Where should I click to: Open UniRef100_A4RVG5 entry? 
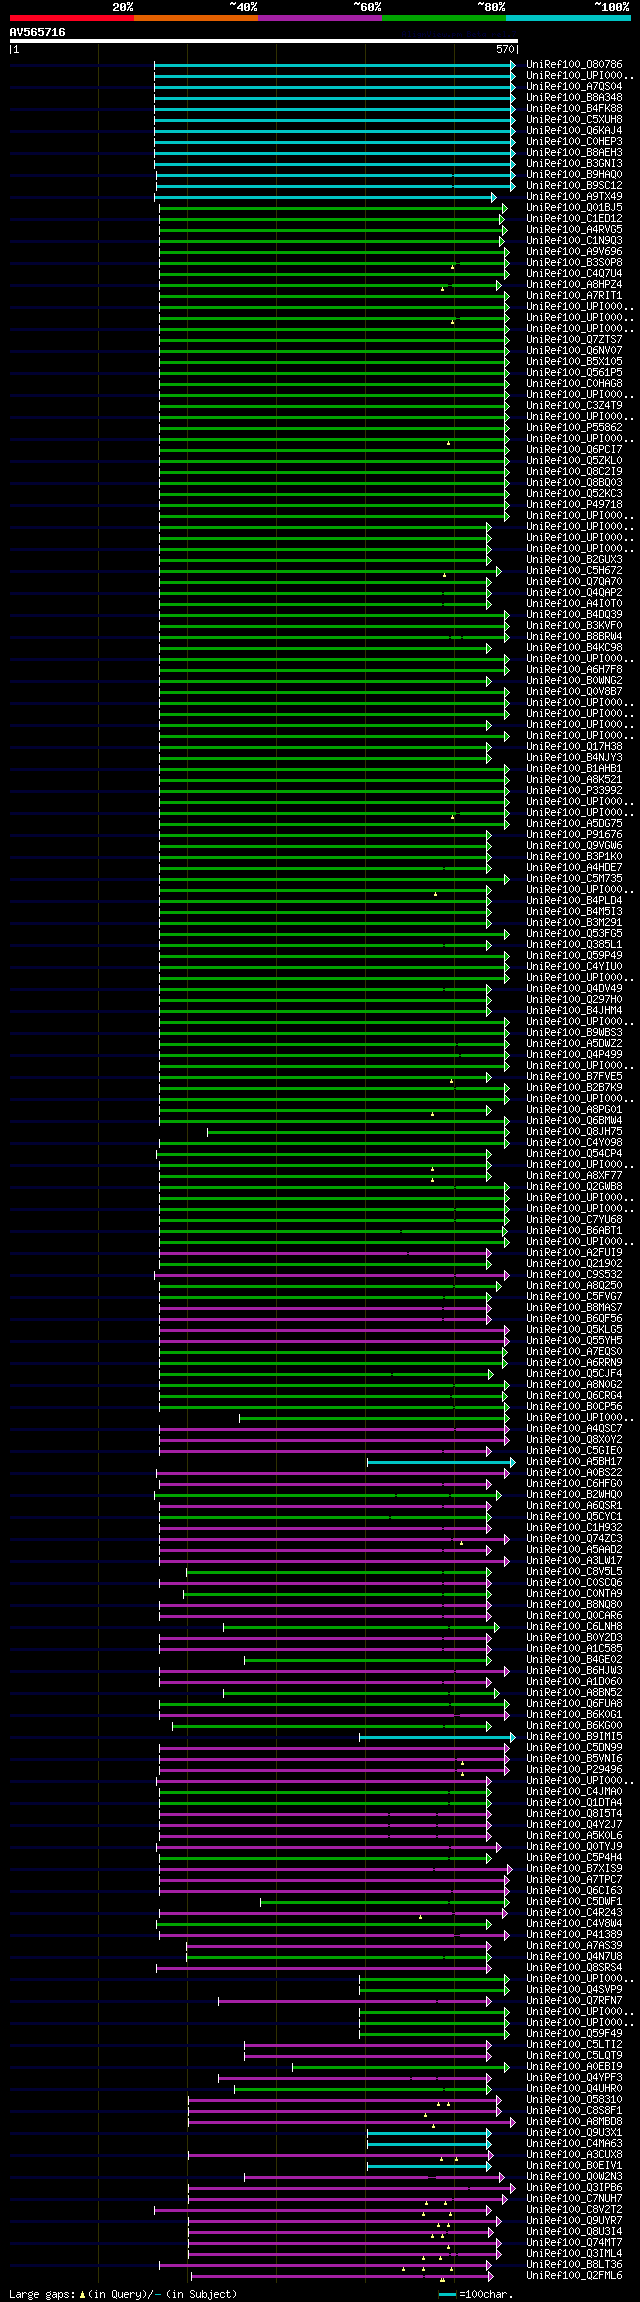(x=574, y=230)
